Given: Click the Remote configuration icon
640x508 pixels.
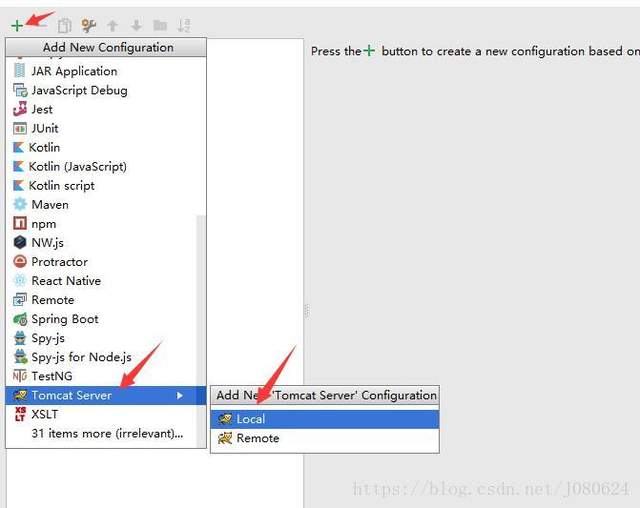Looking at the screenshot, I should 20,299.
